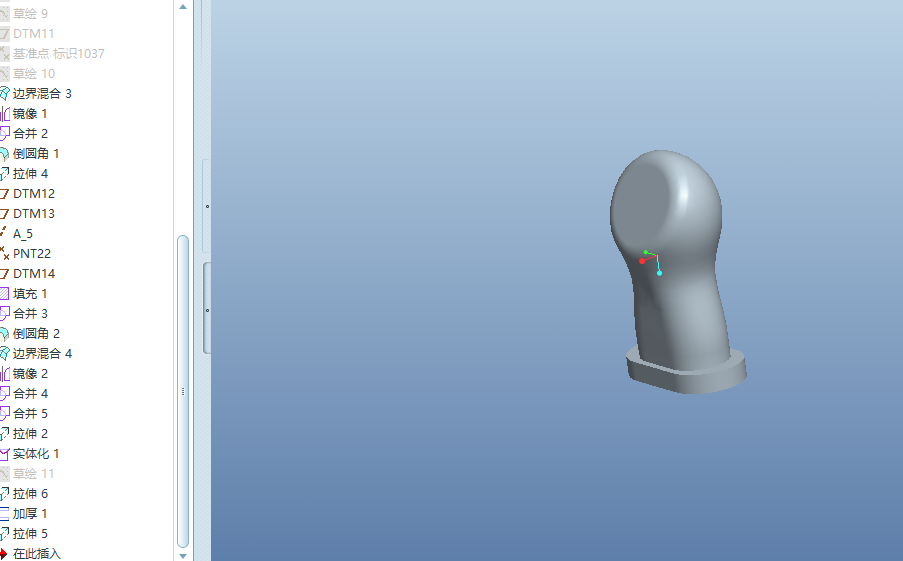Click the model tree scroll-up arrow
Viewport: 903px width, 561px height.
tap(183, 7)
